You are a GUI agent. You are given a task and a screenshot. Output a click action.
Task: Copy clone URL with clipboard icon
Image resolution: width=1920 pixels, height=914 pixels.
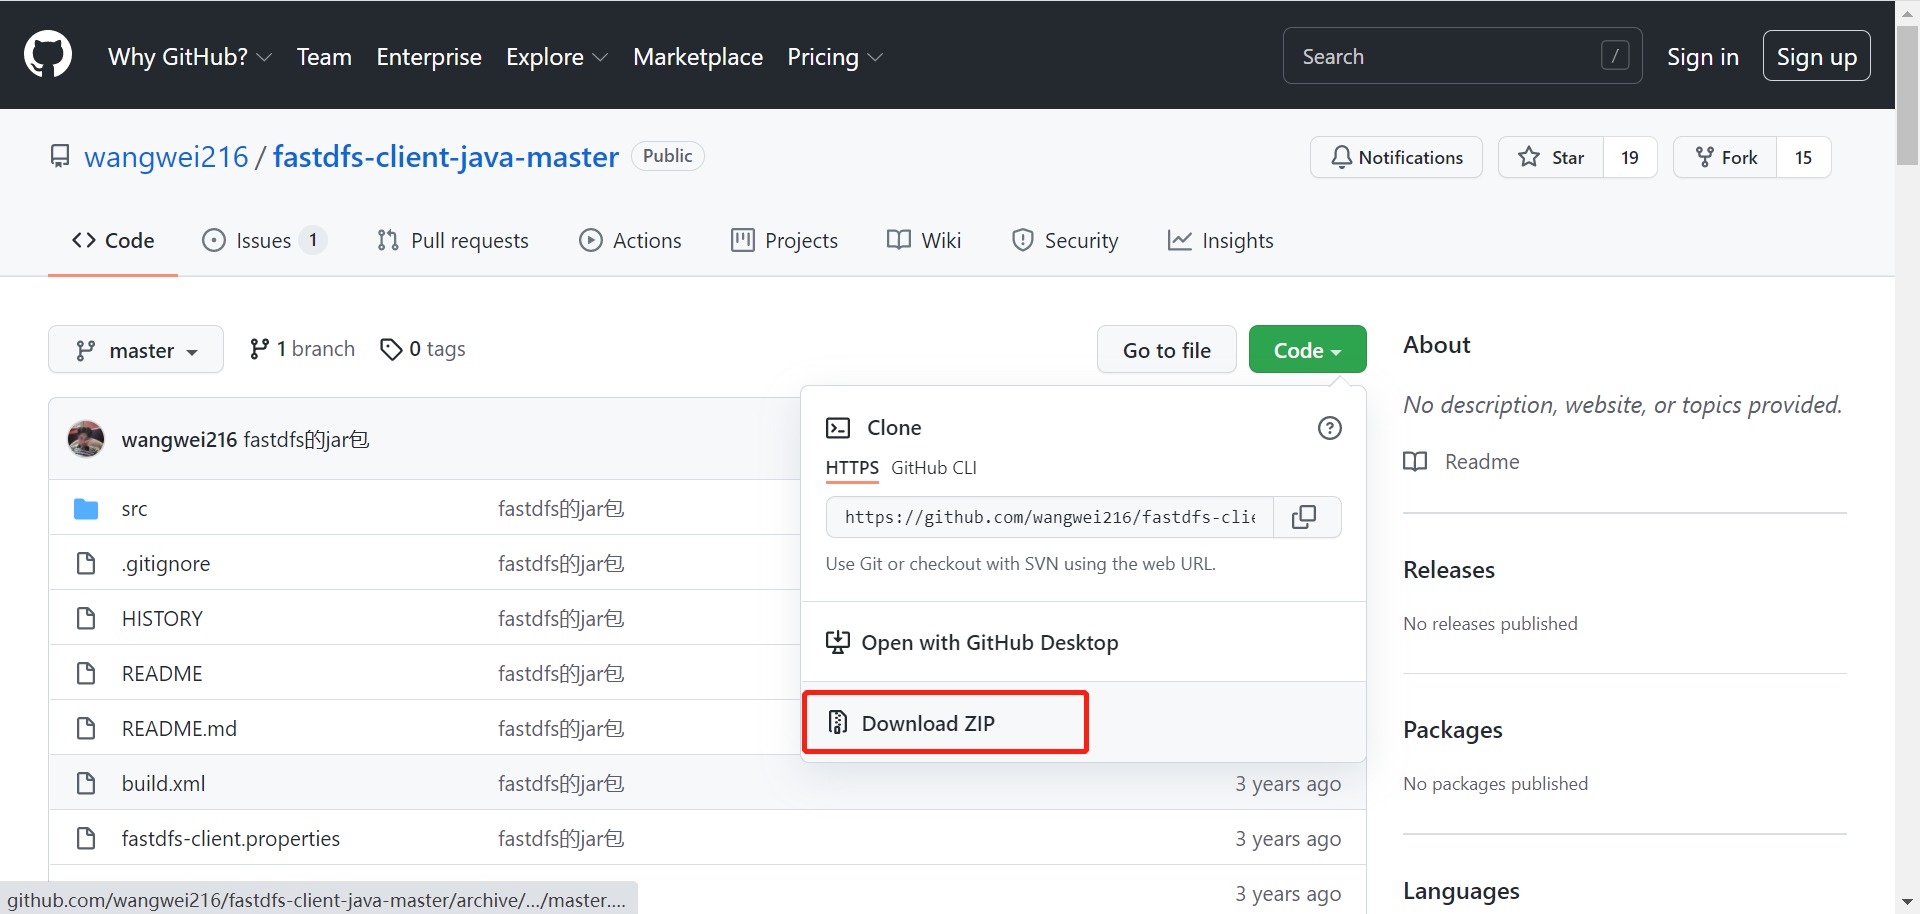1304,517
